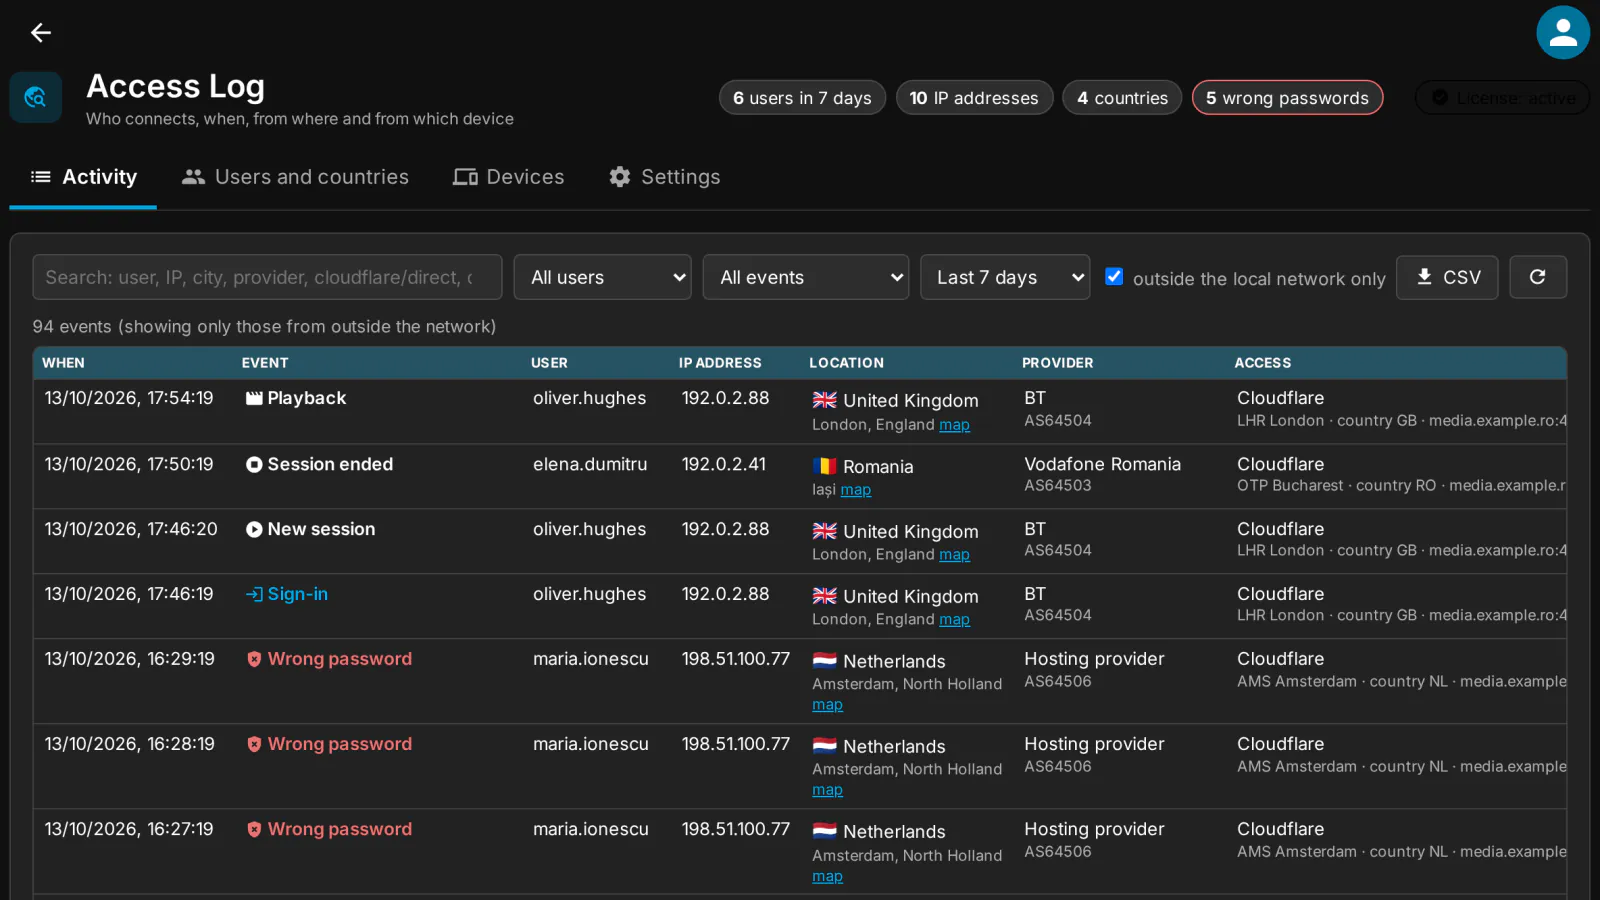Click the Sign-in event label
Image resolution: width=1600 pixels, height=900 pixels.
[298, 594]
